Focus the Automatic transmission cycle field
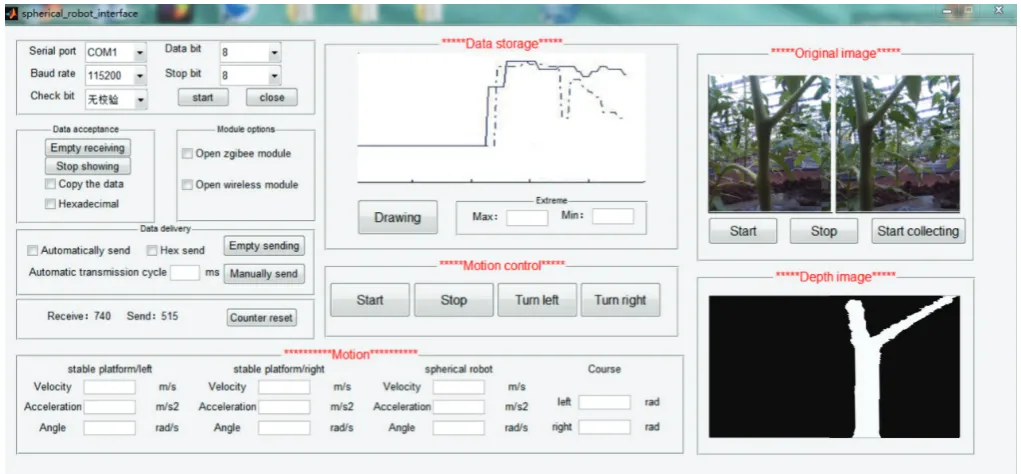 [x=185, y=272]
